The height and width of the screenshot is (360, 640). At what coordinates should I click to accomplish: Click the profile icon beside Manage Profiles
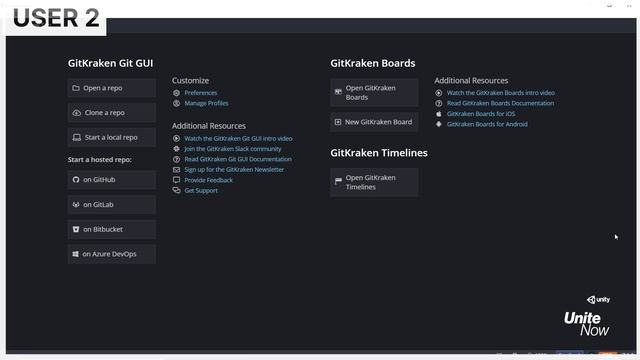(x=176, y=104)
